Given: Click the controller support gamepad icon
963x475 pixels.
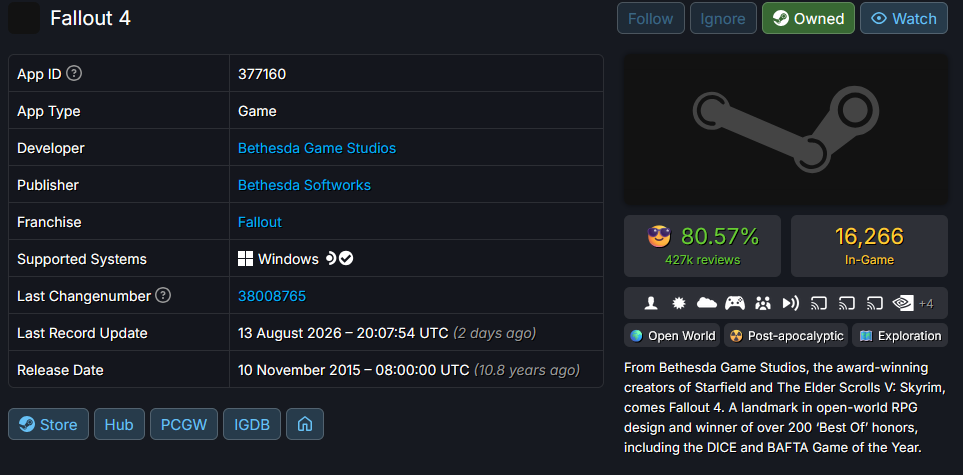Looking at the screenshot, I should click(x=735, y=303).
